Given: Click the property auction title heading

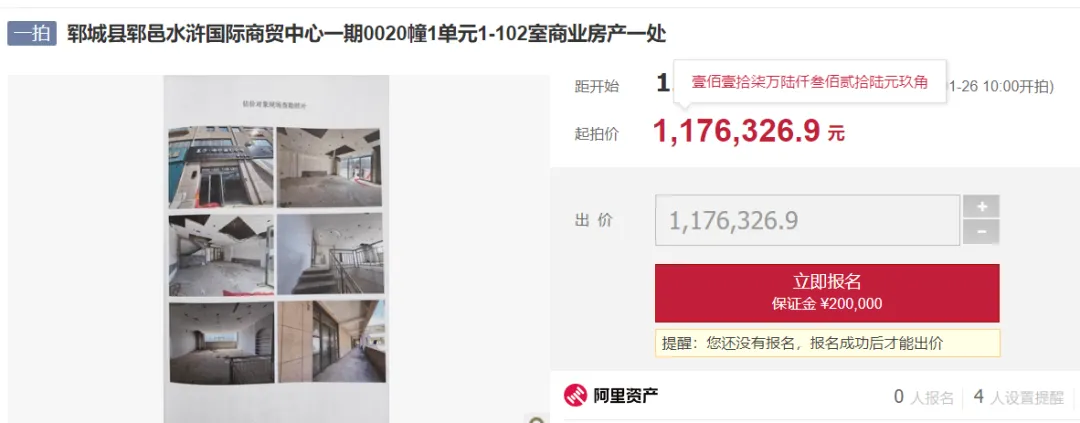Looking at the screenshot, I should pyautogui.click(x=366, y=34).
